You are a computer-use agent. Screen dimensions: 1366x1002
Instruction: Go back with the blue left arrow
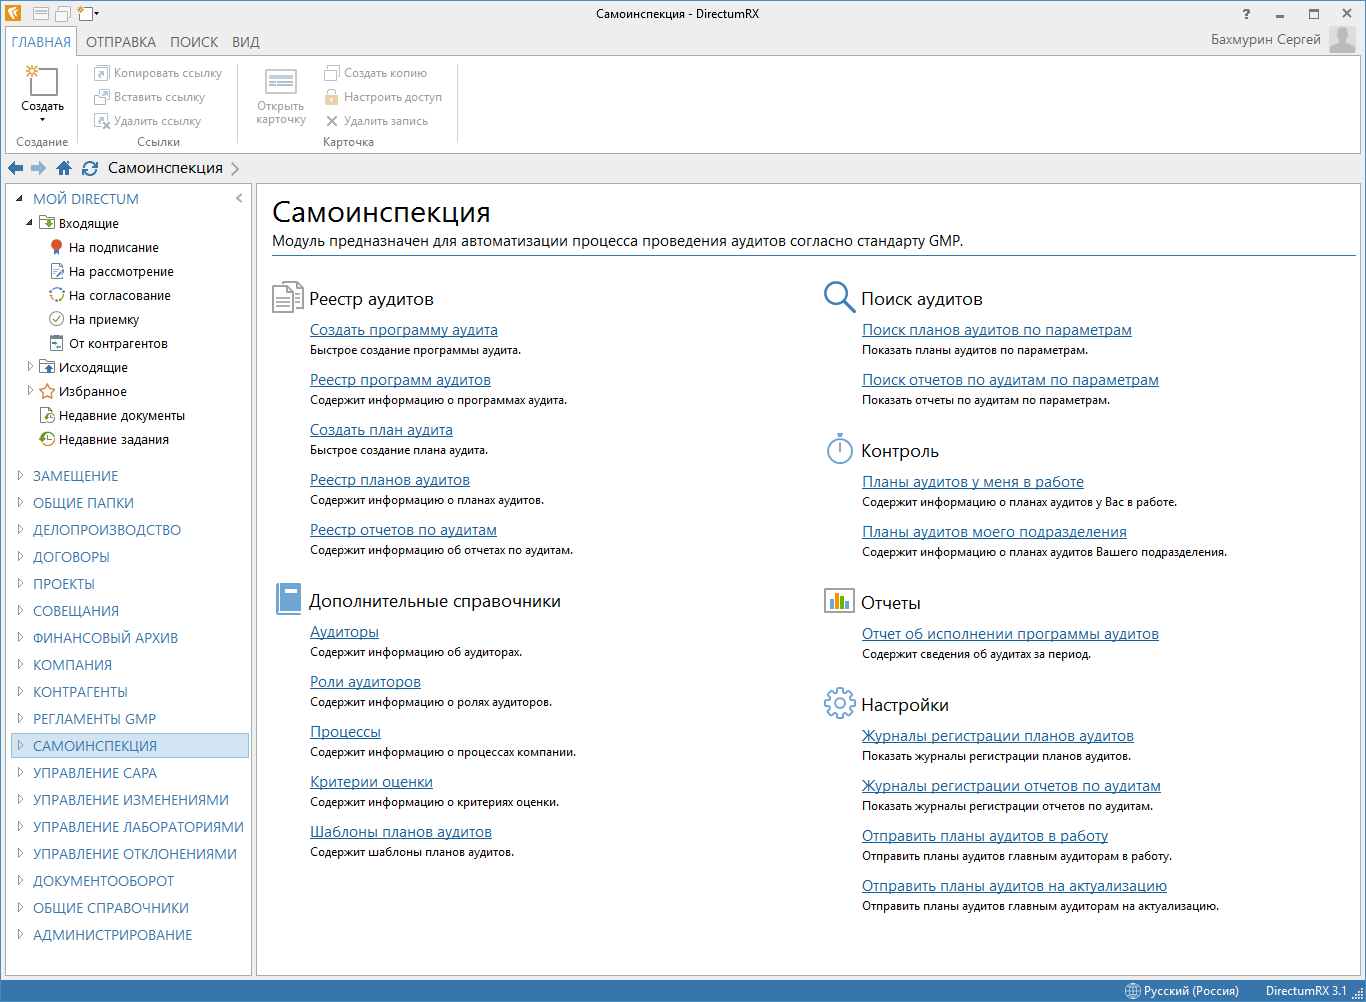(16, 168)
